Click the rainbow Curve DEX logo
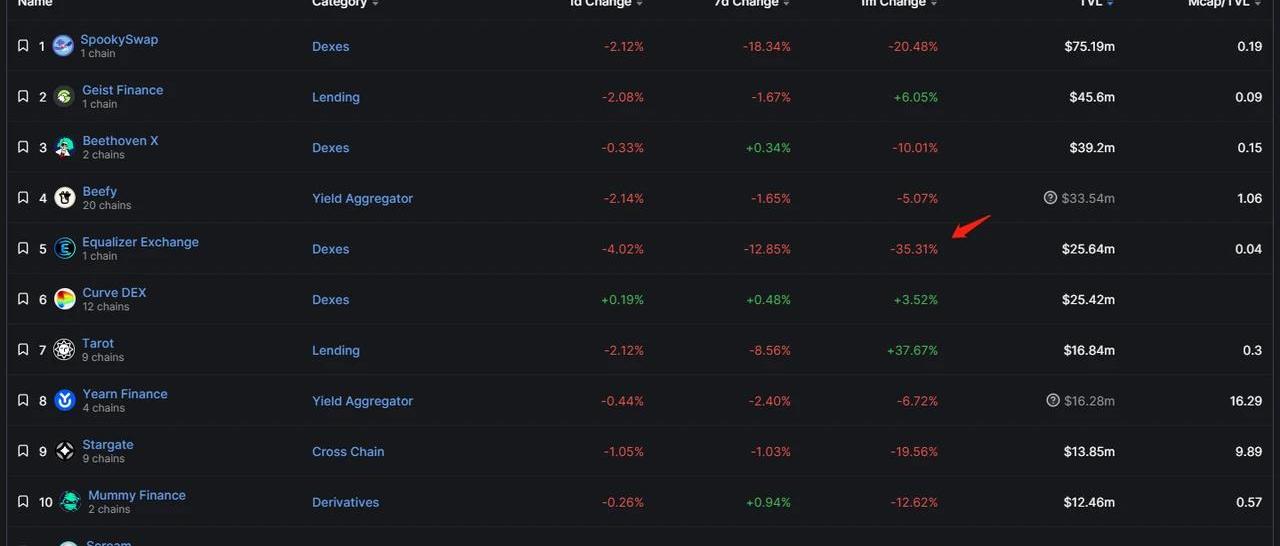 click(64, 299)
